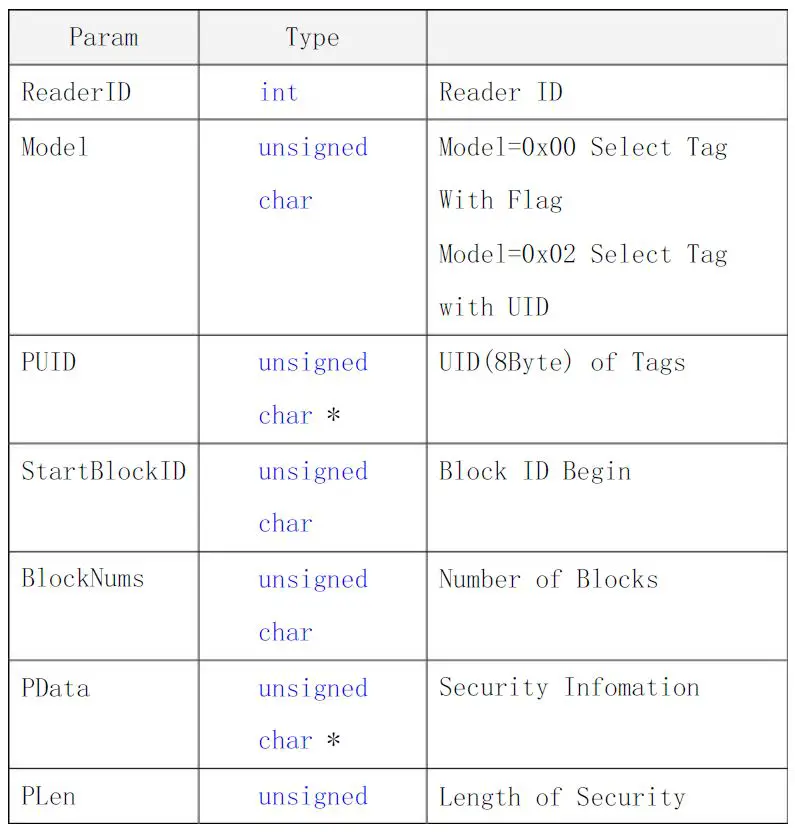795x837 pixels.
Task: Click the Model=0x00 Select Tag line
Action: coord(583,147)
